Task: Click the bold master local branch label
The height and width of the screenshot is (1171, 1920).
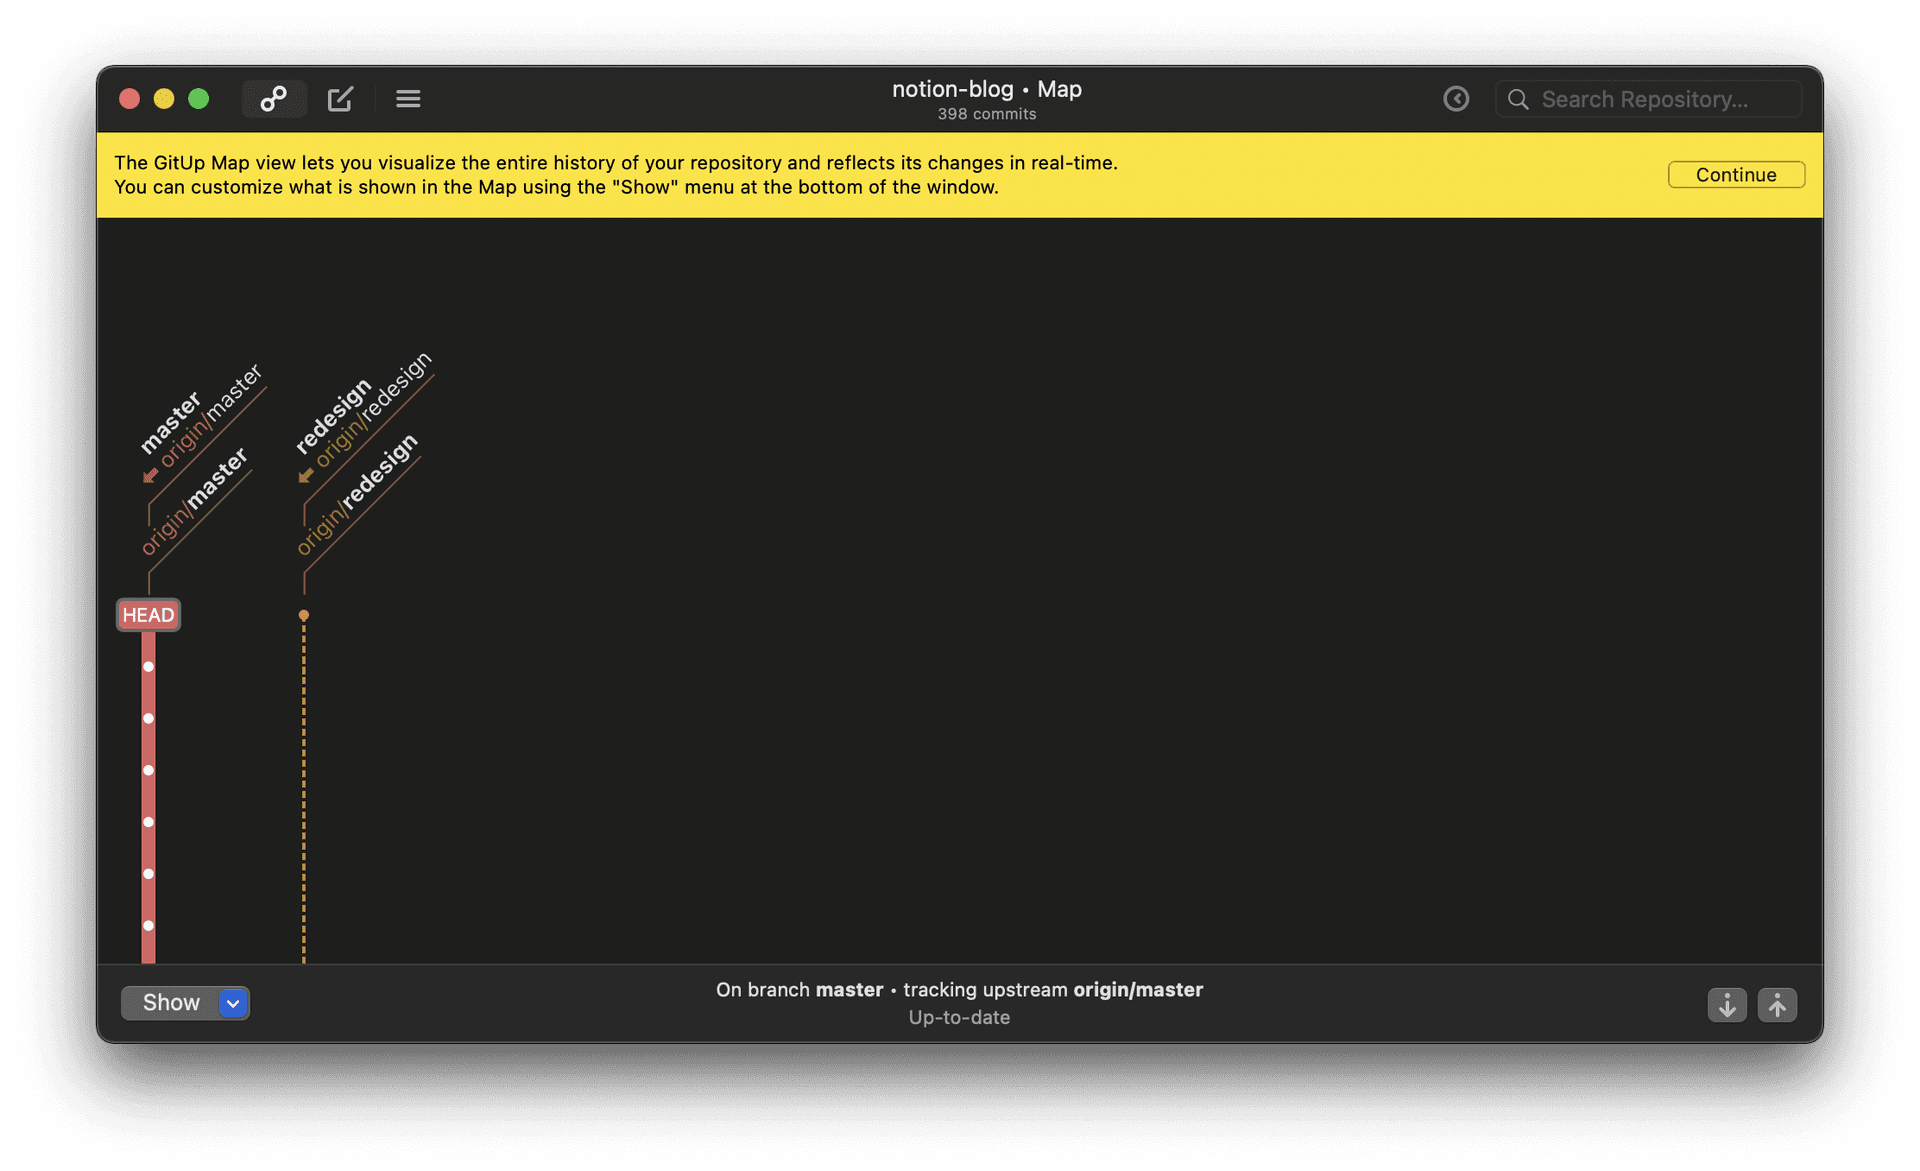Action: click(171, 424)
